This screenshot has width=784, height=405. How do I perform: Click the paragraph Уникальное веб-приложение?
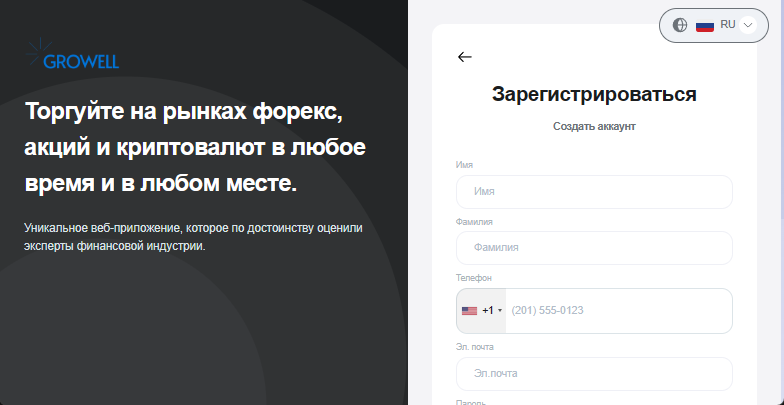tap(194, 237)
